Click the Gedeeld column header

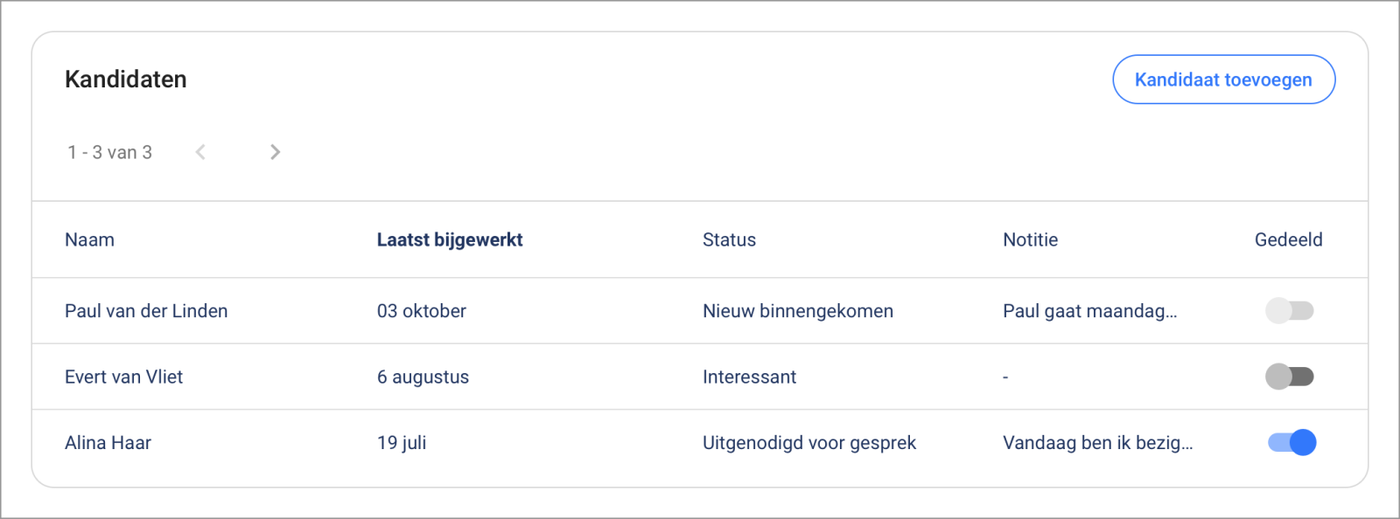pyautogui.click(x=1288, y=240)
